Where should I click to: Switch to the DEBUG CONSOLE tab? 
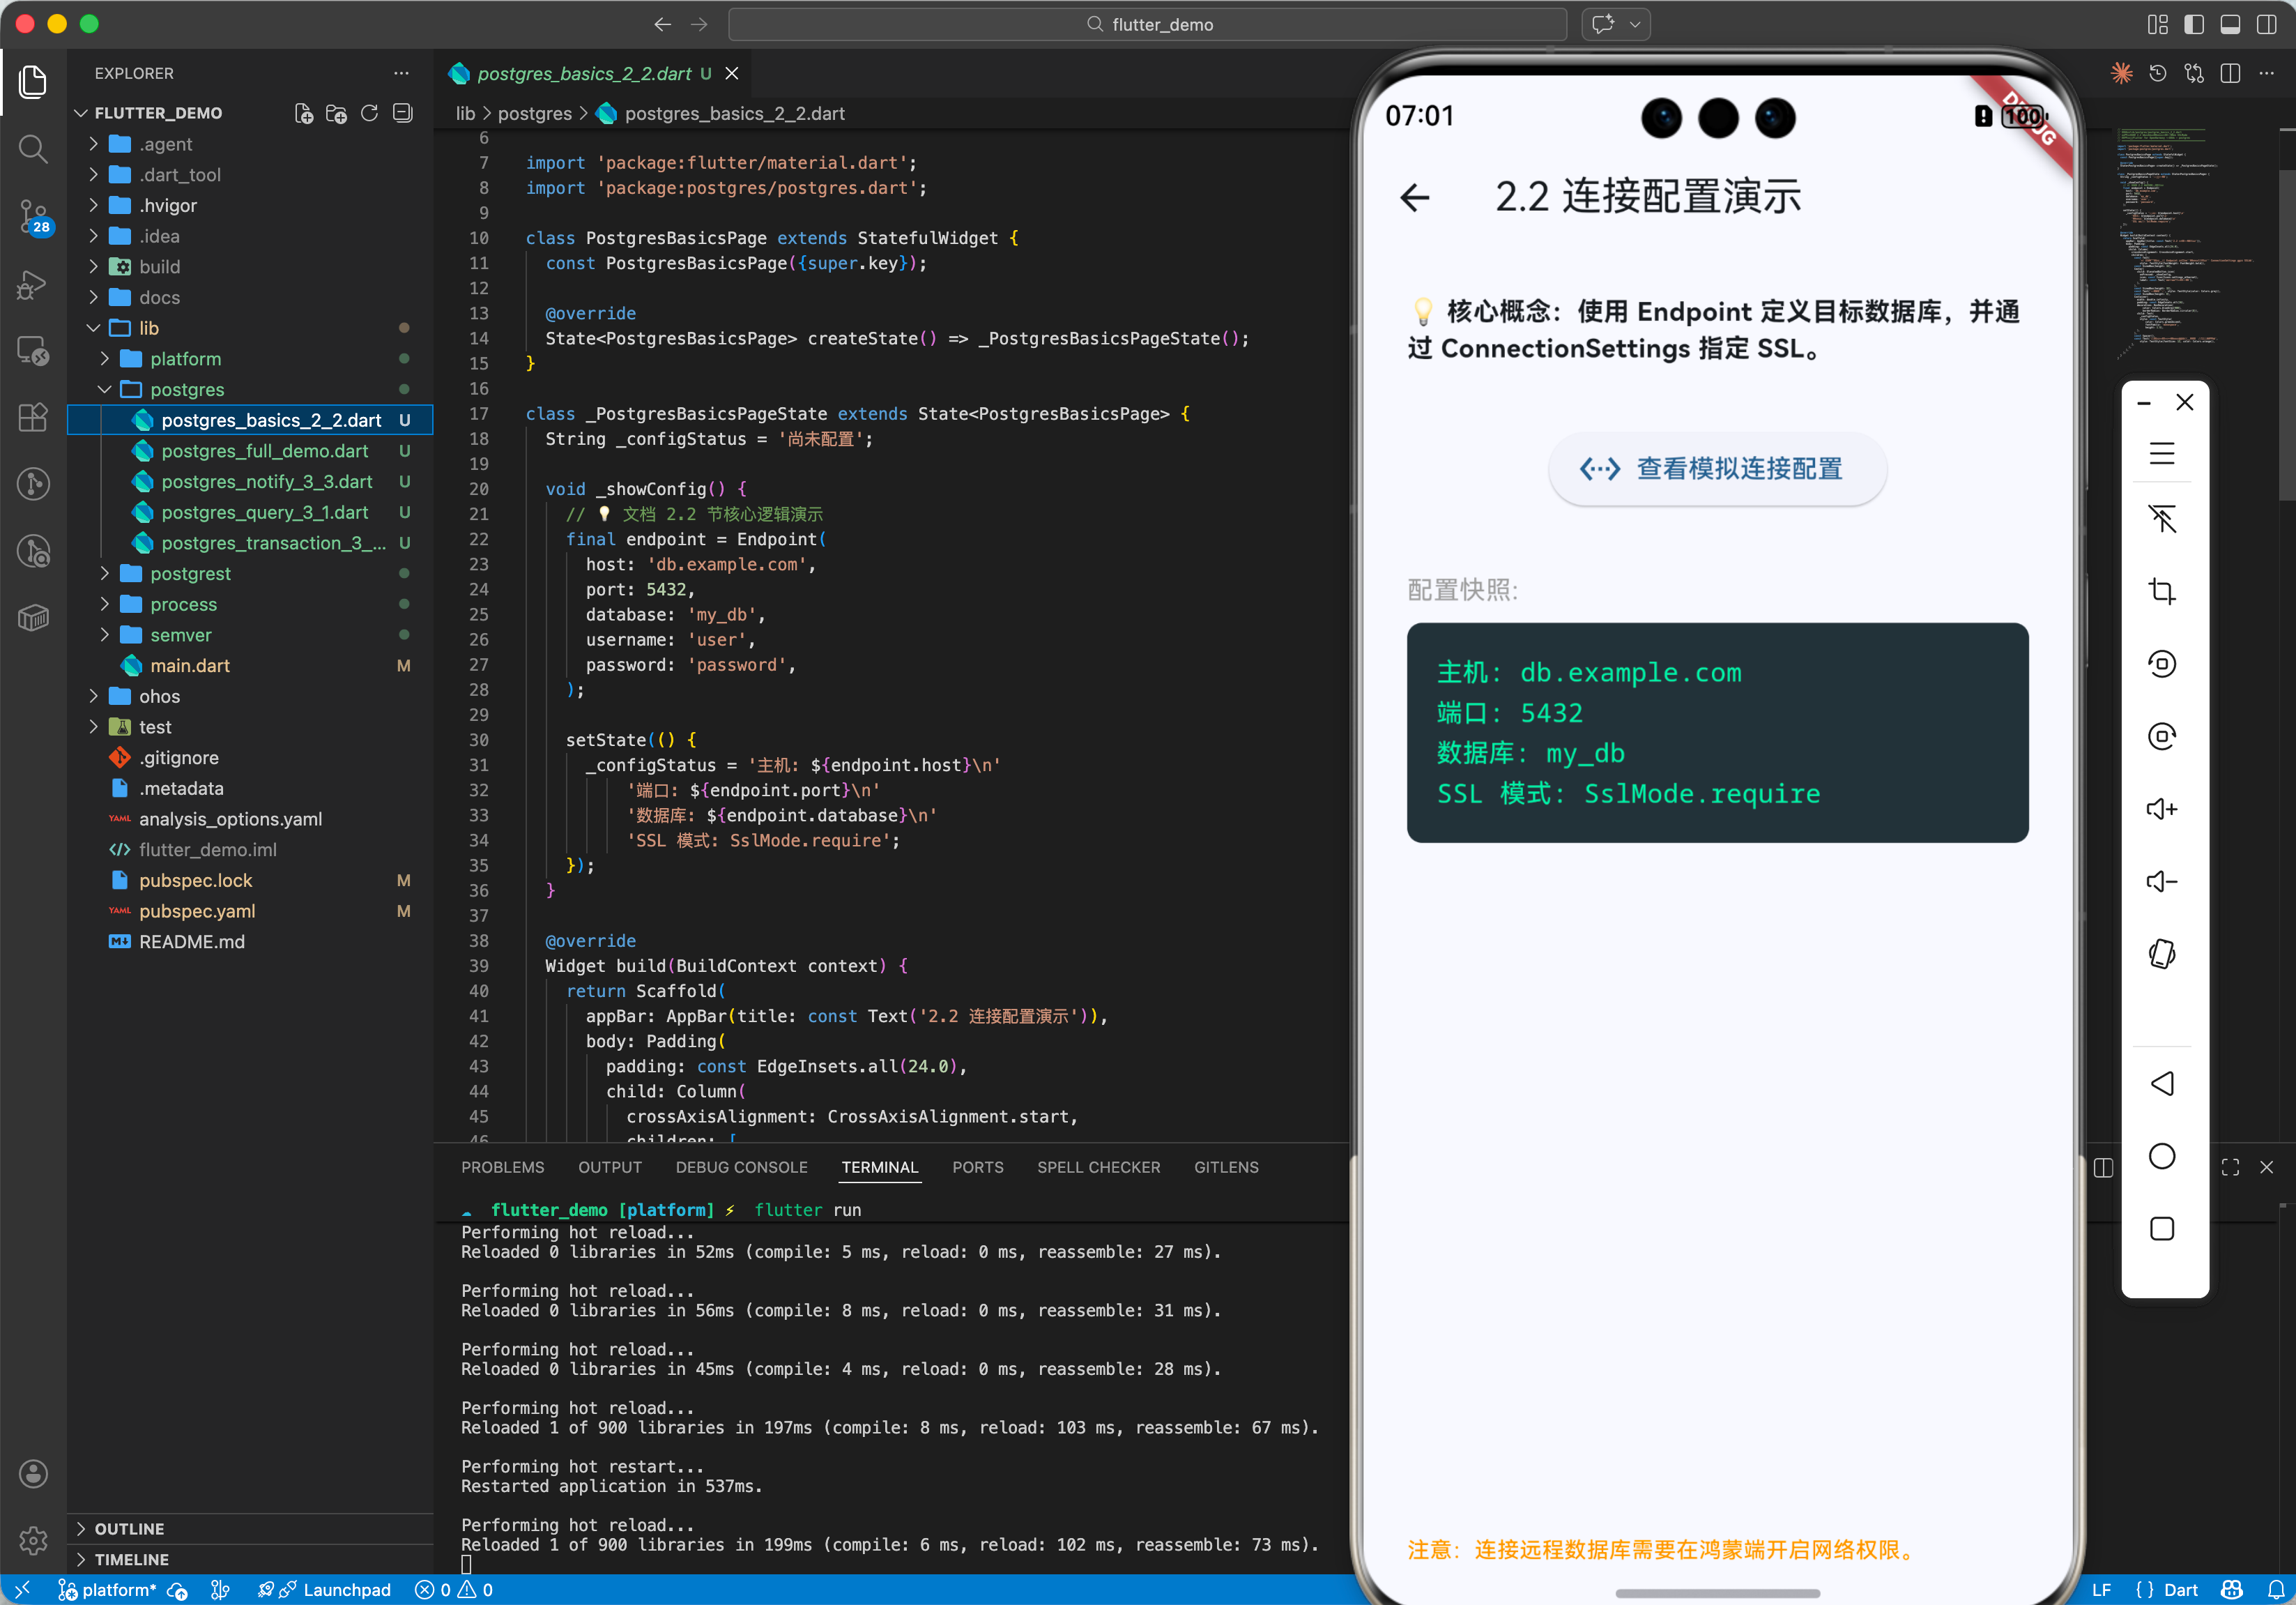[x=741, y=1167]
